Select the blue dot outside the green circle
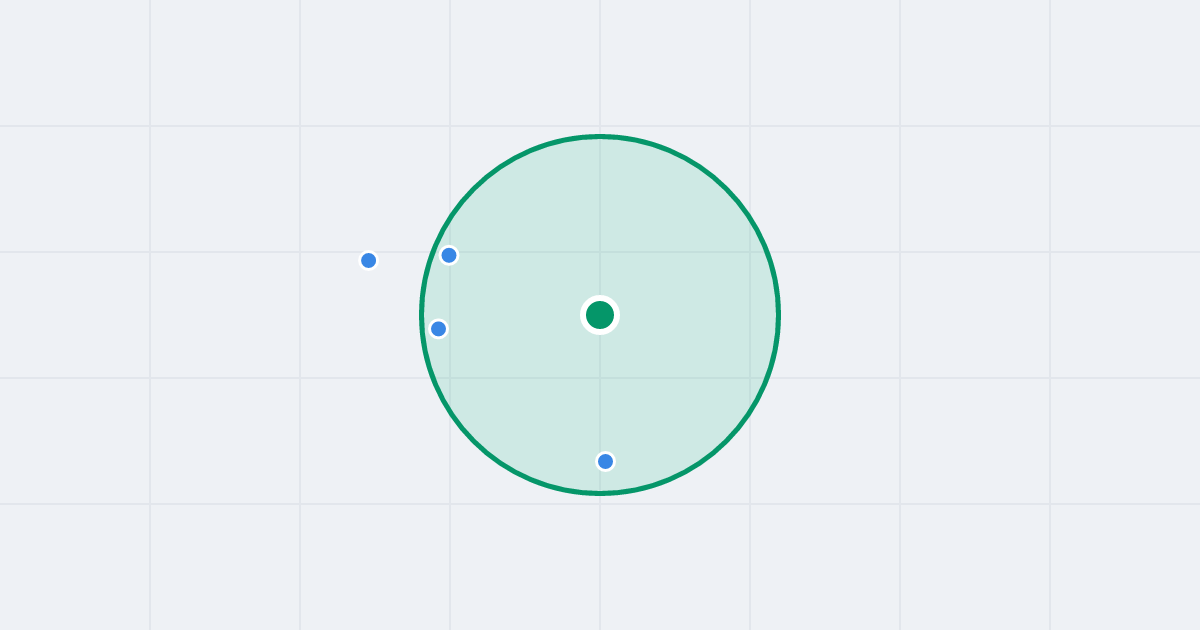Image resolution: width=1200 pixels, height=630 pixels. click(368, 260)
